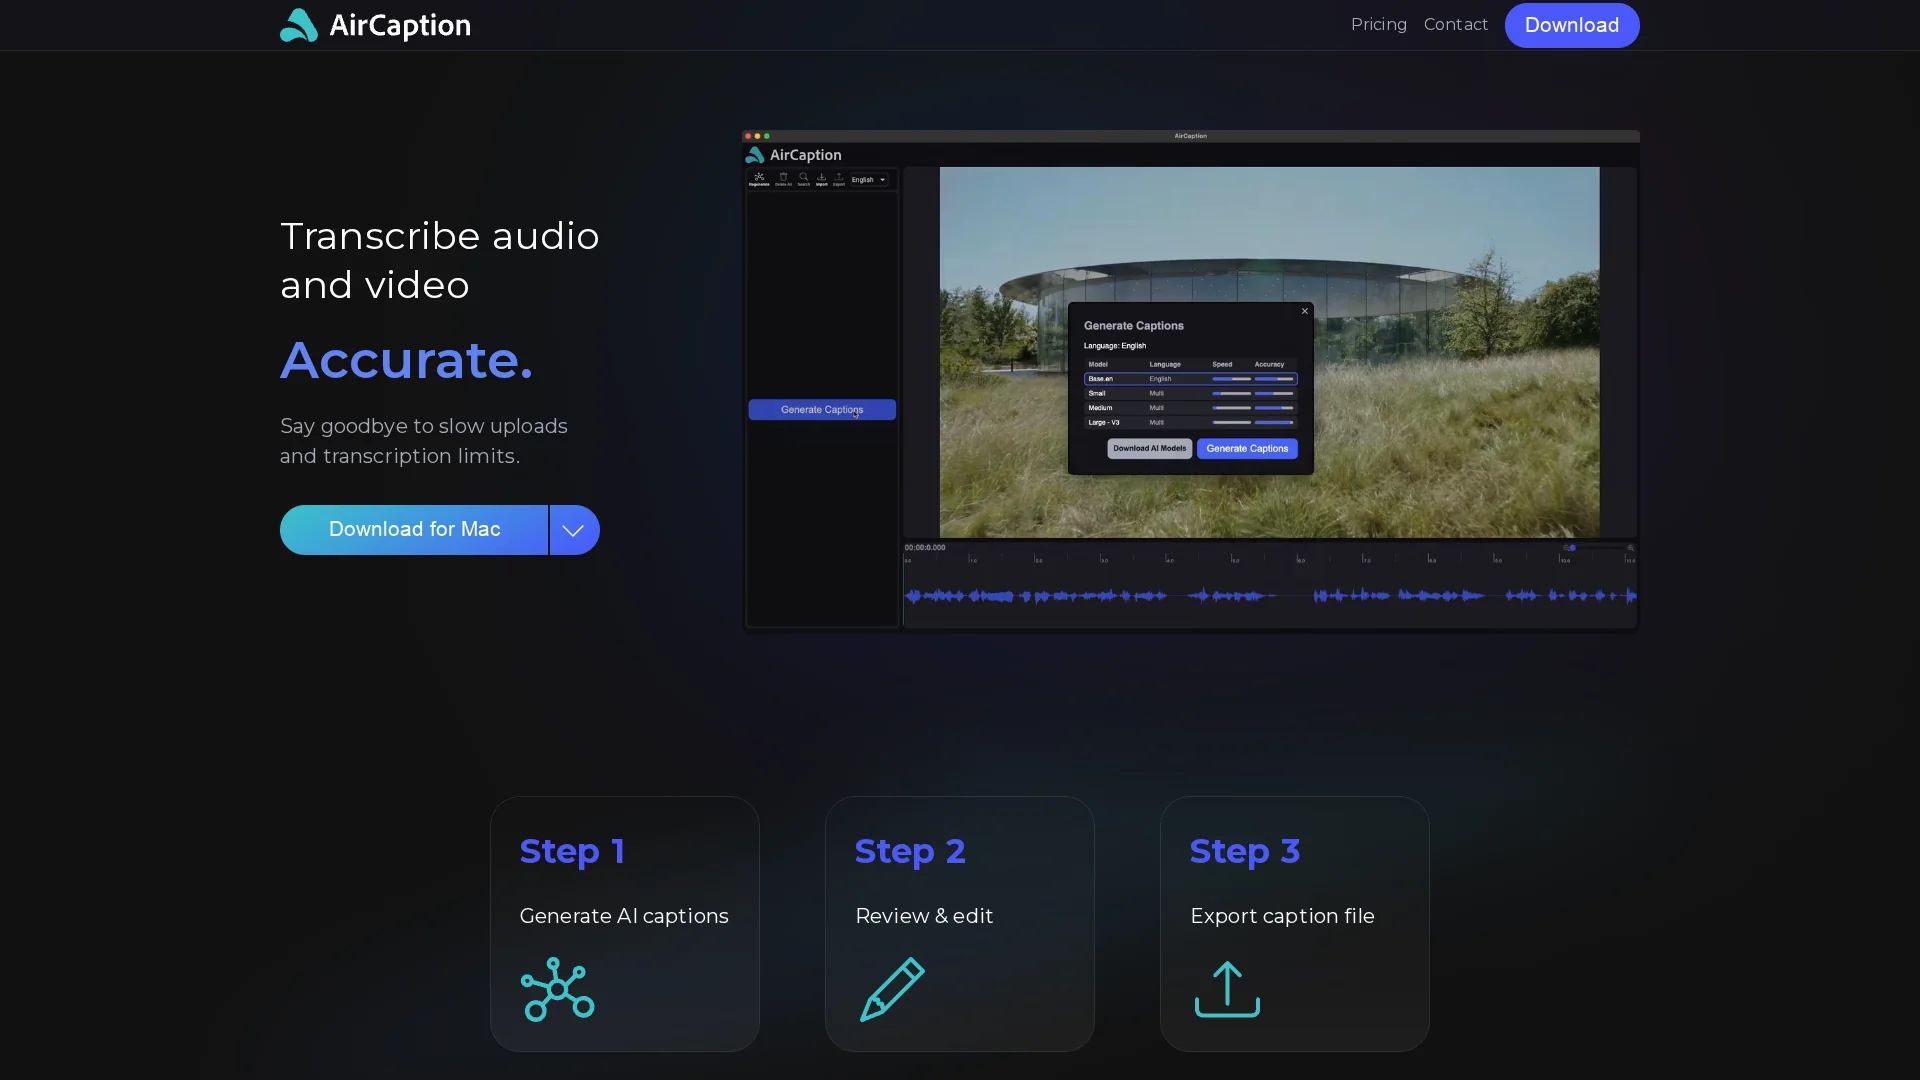1920x1080 pixels.
Task: Click the red close dot of app window
Action: [x=748, y=136]
